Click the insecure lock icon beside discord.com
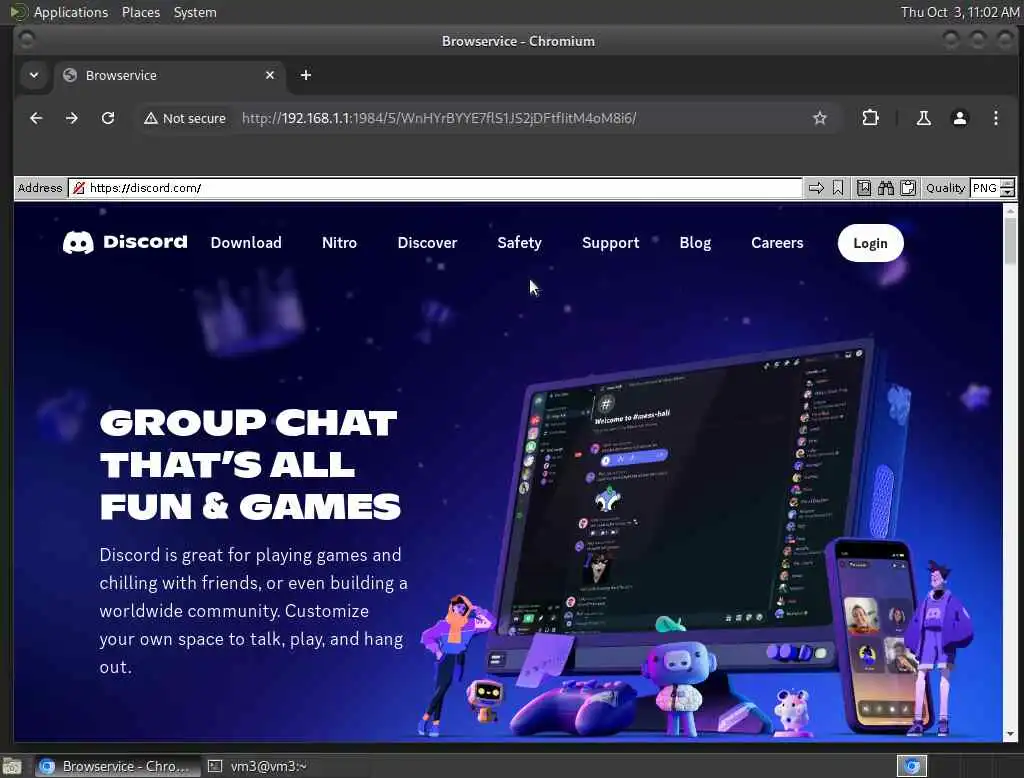The width and height of the screenshot is (1024, 778). (78, 188)
